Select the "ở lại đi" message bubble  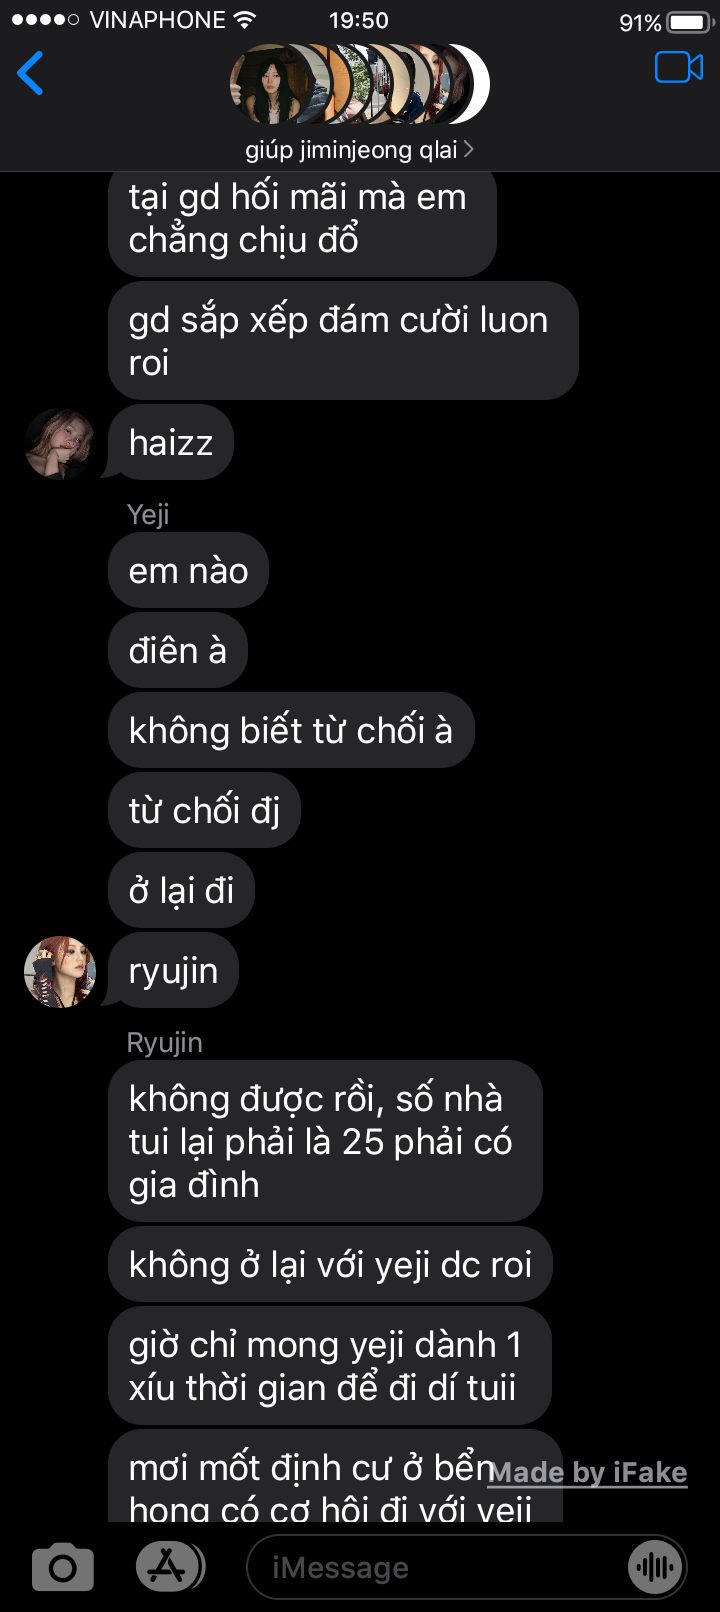pos(181,890)
